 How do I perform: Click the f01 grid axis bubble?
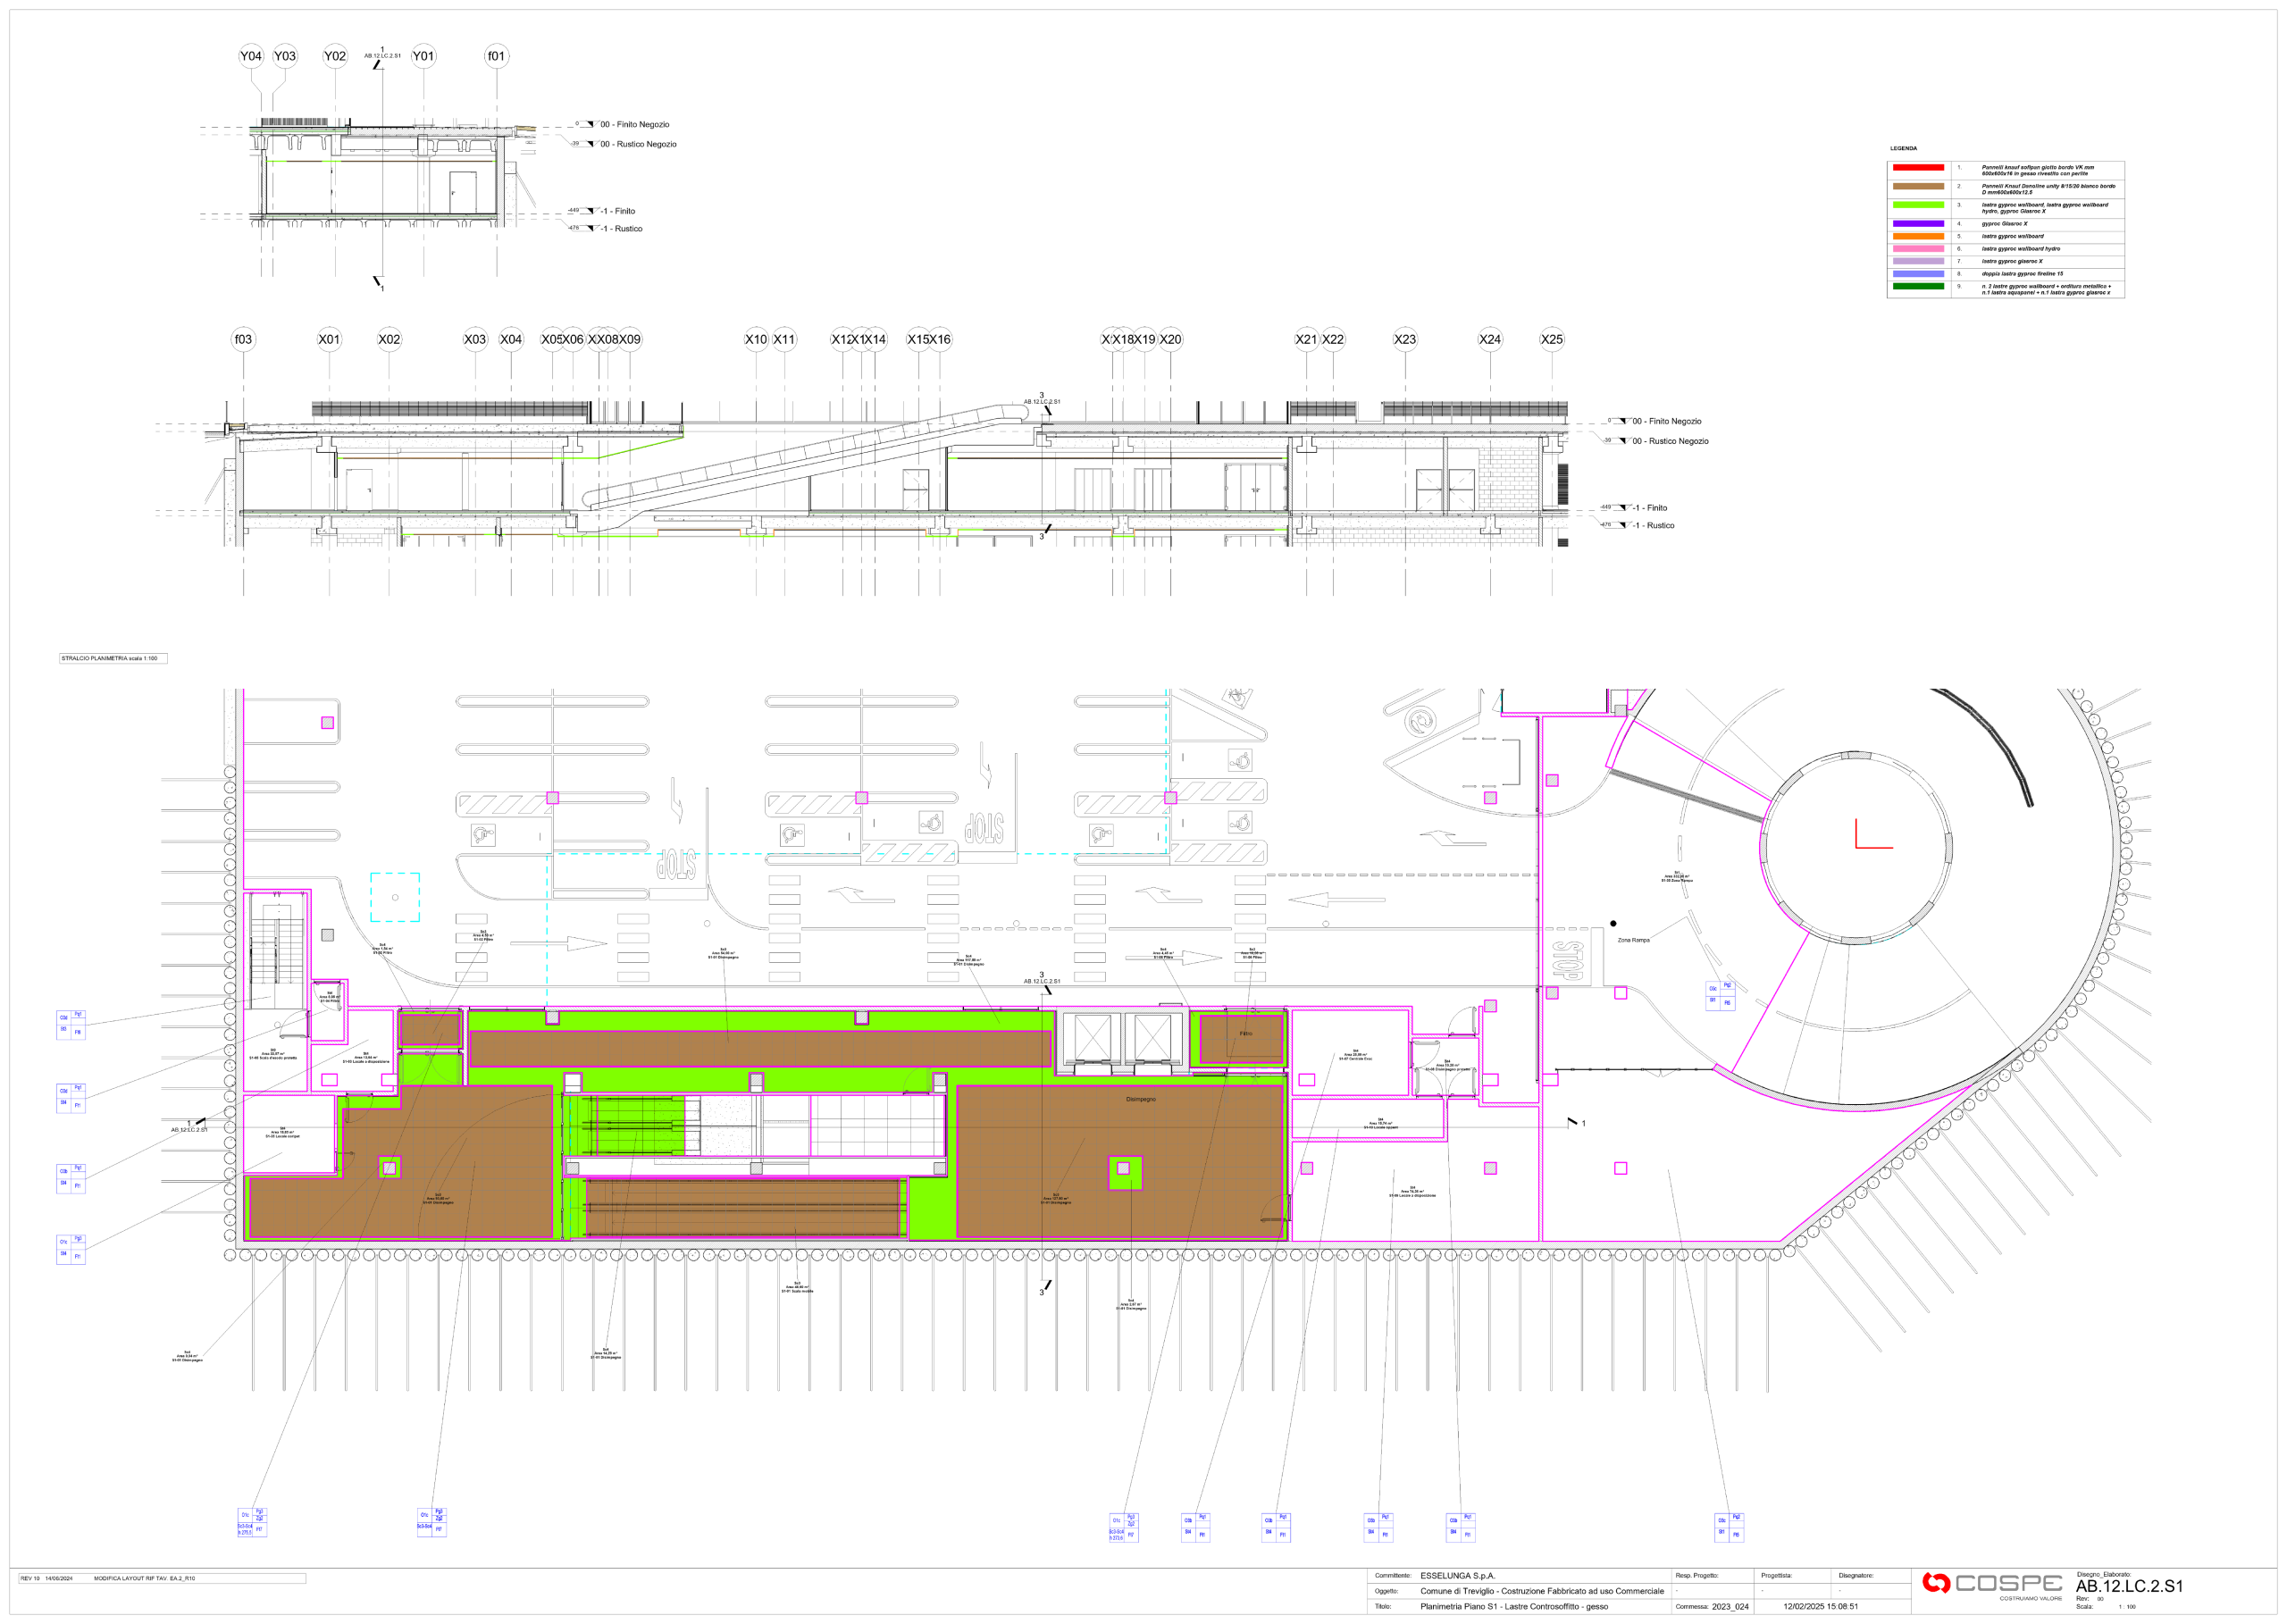(x=496, y=56)
